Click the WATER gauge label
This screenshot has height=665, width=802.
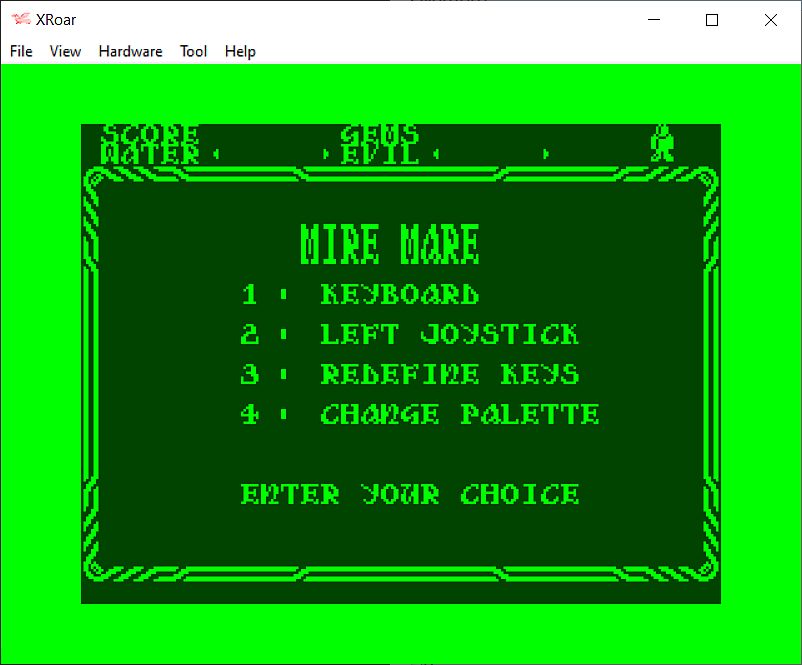point(150,154)
